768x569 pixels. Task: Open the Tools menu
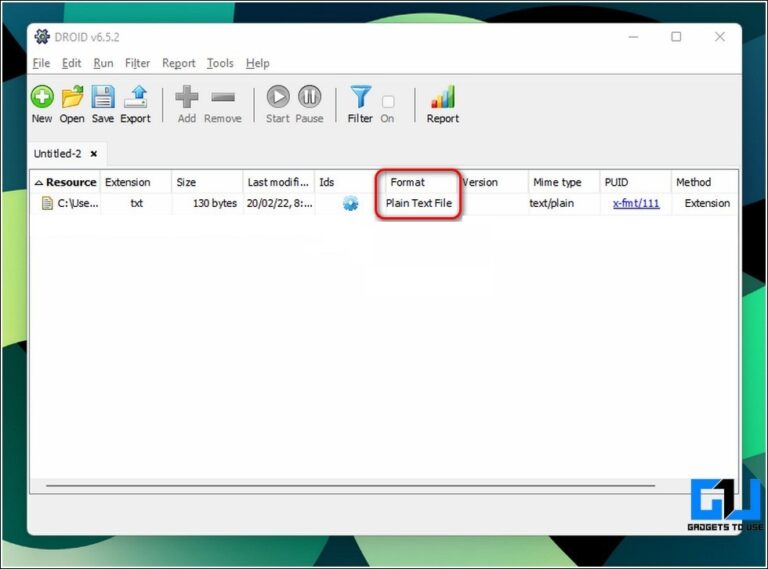click(220, 63)
